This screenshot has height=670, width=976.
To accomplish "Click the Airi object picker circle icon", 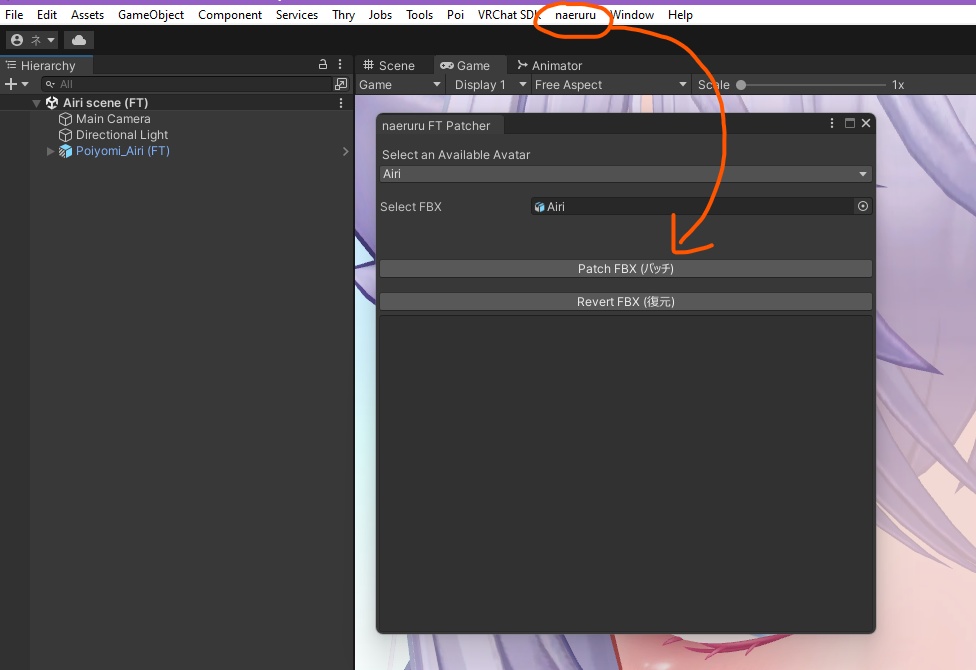I will (x=862, y=206).
